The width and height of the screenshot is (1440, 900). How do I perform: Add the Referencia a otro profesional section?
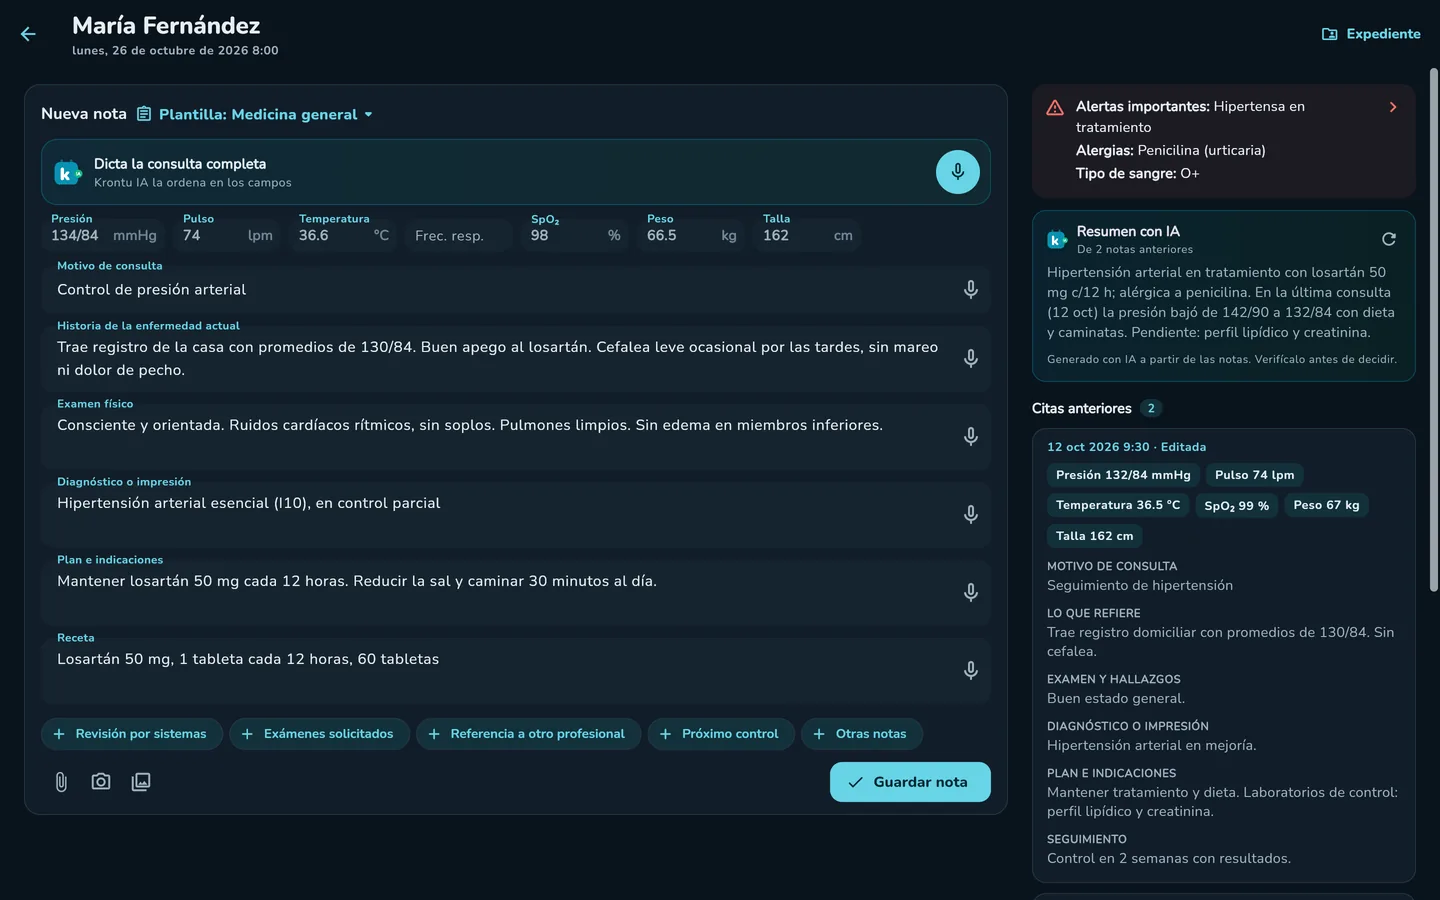coord(529,734)
